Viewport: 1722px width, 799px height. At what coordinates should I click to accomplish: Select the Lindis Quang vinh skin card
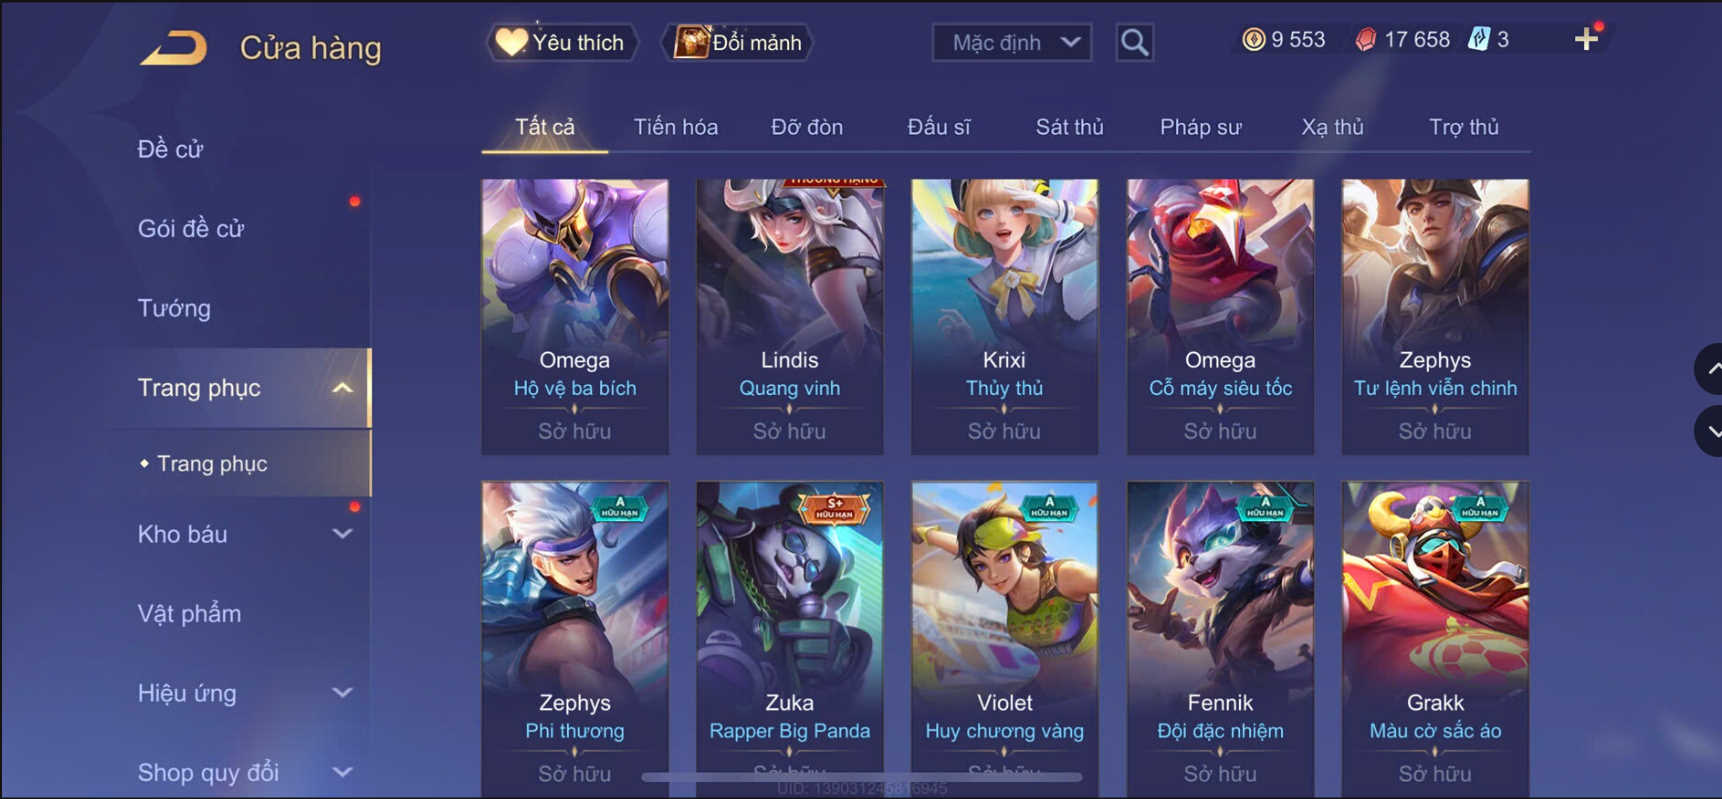[x=790, y=317]
